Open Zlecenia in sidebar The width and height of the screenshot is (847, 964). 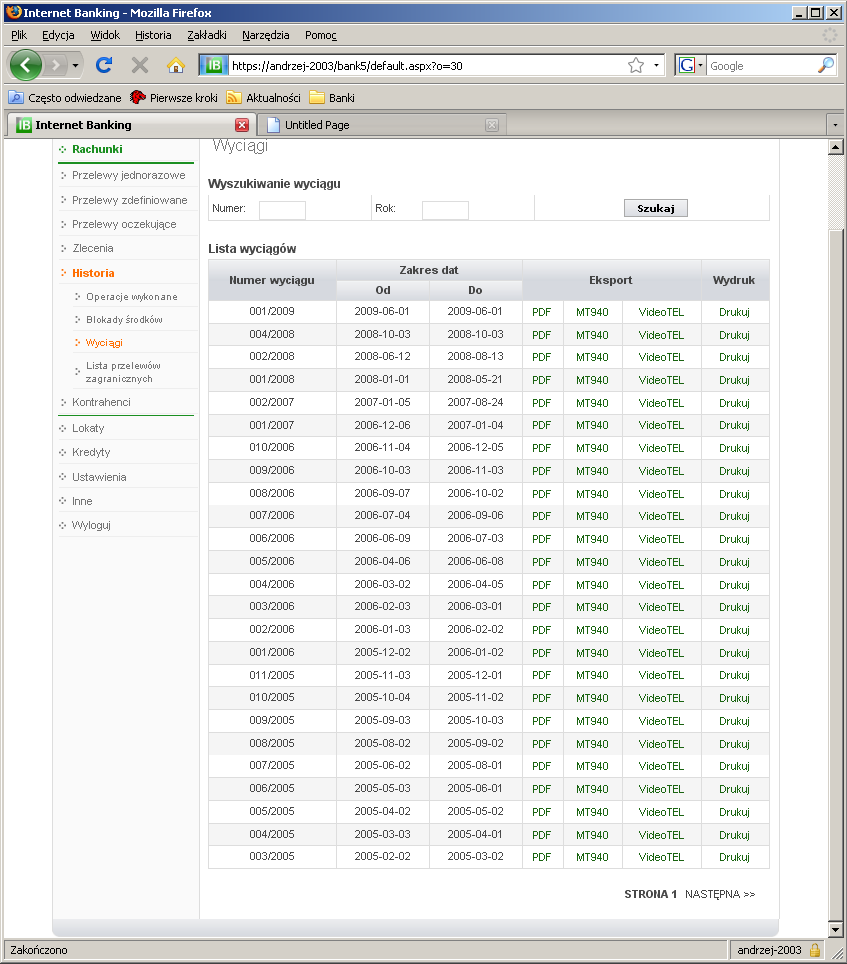[93, 248]
